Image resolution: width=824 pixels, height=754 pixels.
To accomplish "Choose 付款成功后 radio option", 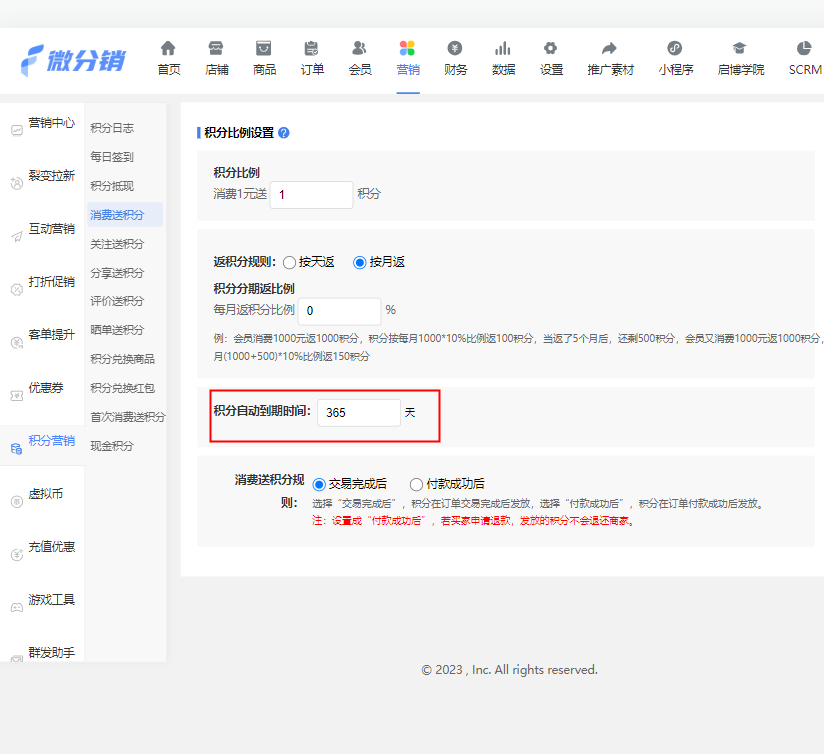I will tap(416, 484).
